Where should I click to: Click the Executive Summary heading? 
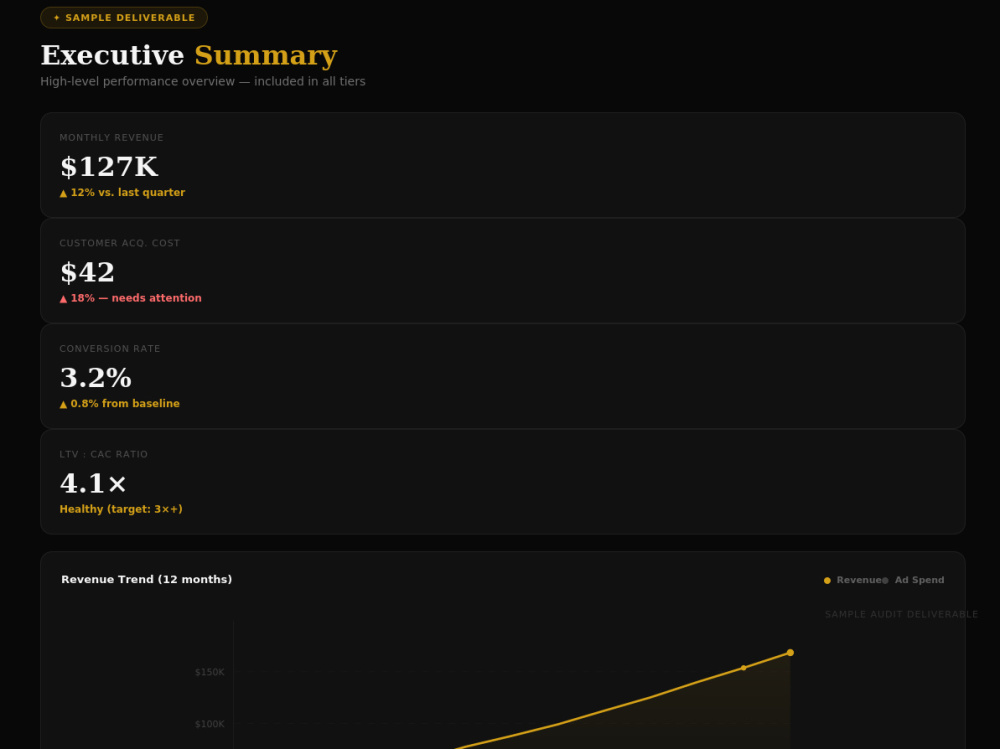click(x=189, y=56)
